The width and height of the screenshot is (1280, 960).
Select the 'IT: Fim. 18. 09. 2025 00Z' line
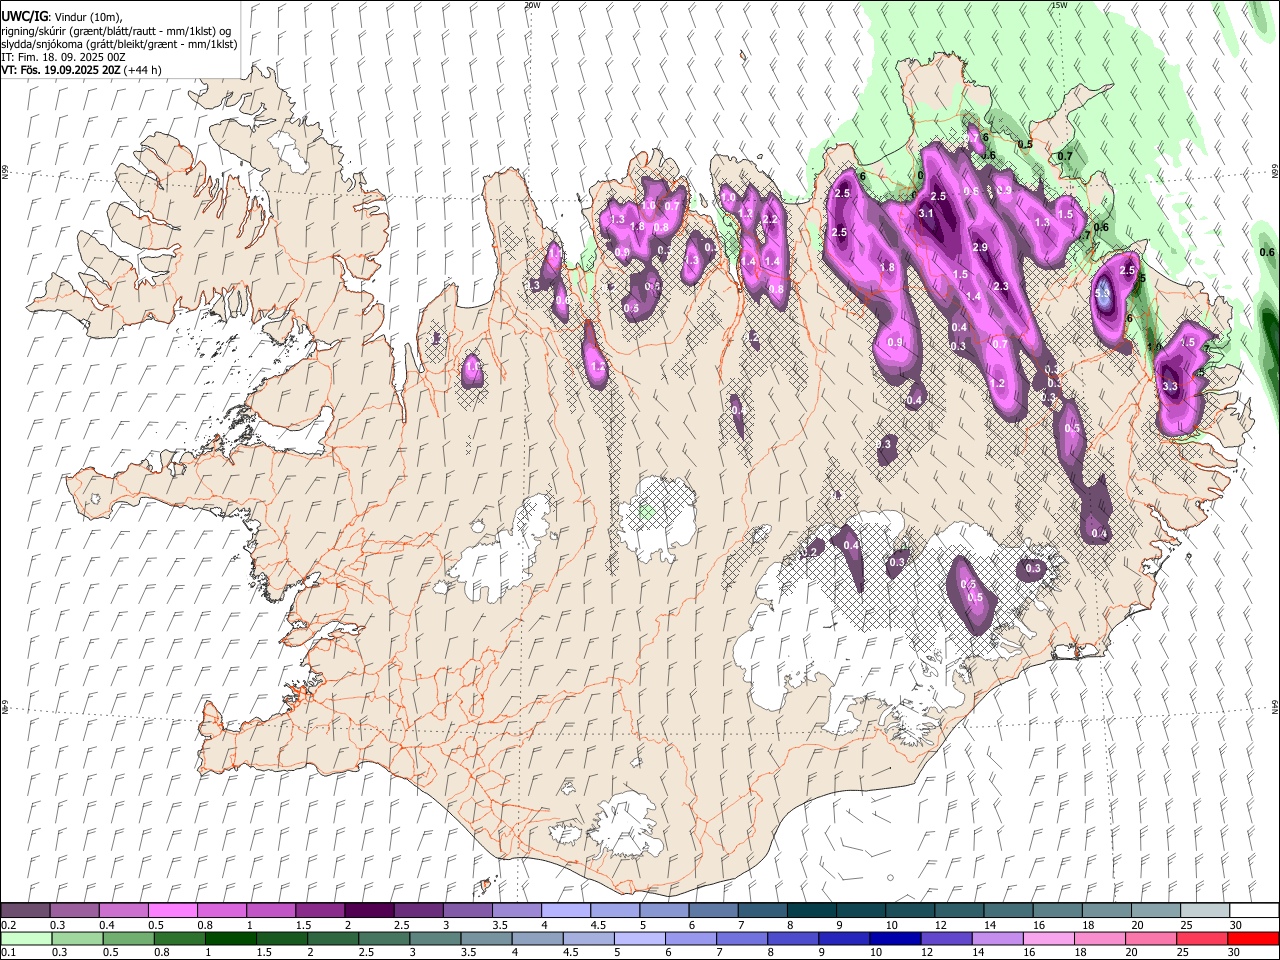tap(63, 57)
